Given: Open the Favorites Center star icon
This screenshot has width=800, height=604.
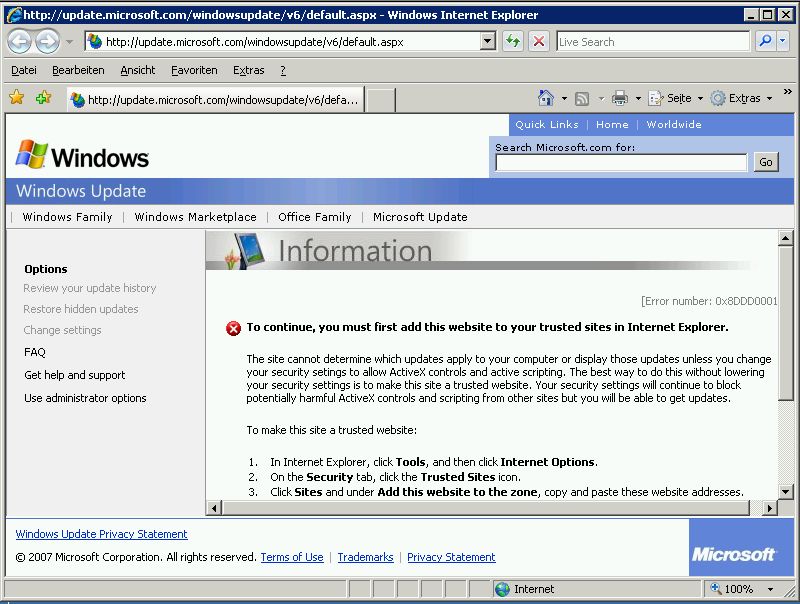Looking at the screenshot, I should [17, 97].
